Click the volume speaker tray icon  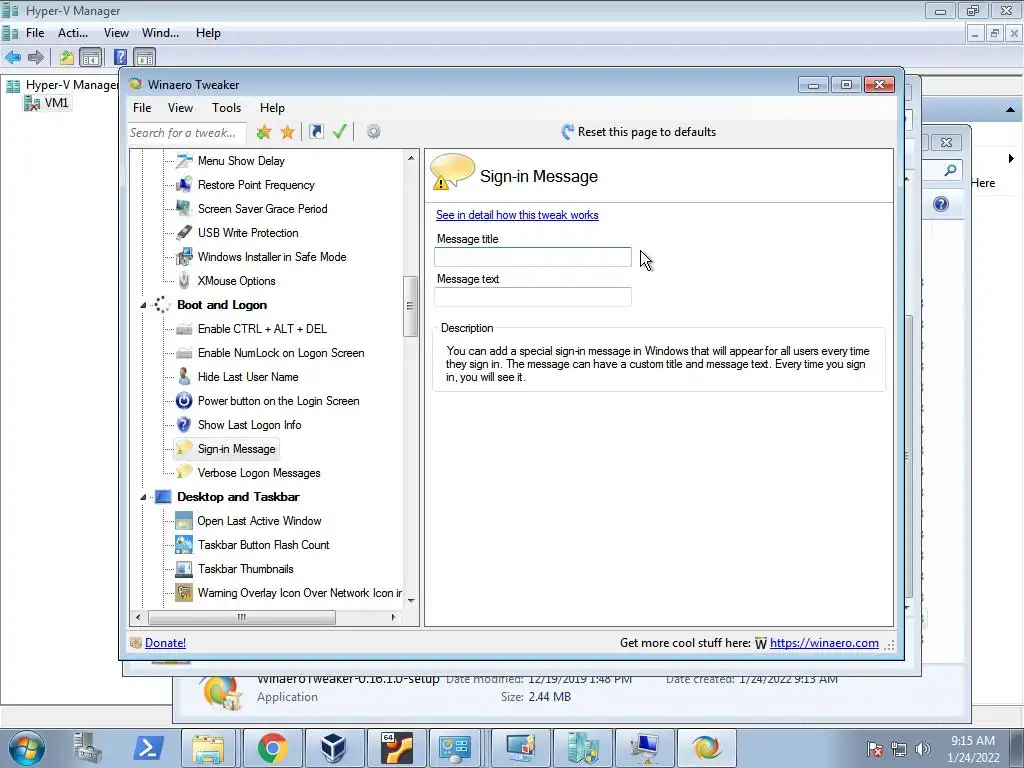[922, 748]
